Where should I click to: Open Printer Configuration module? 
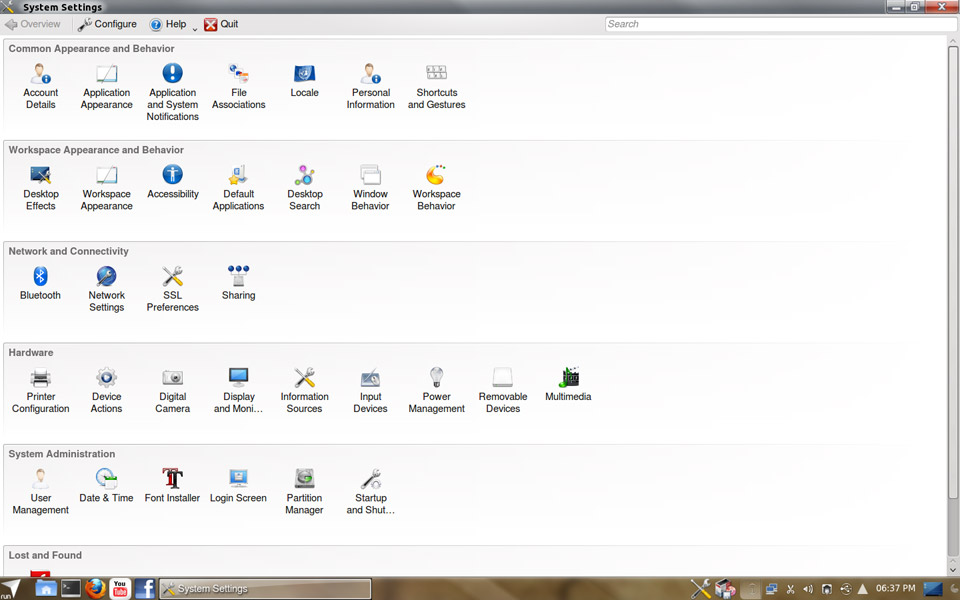41,389
